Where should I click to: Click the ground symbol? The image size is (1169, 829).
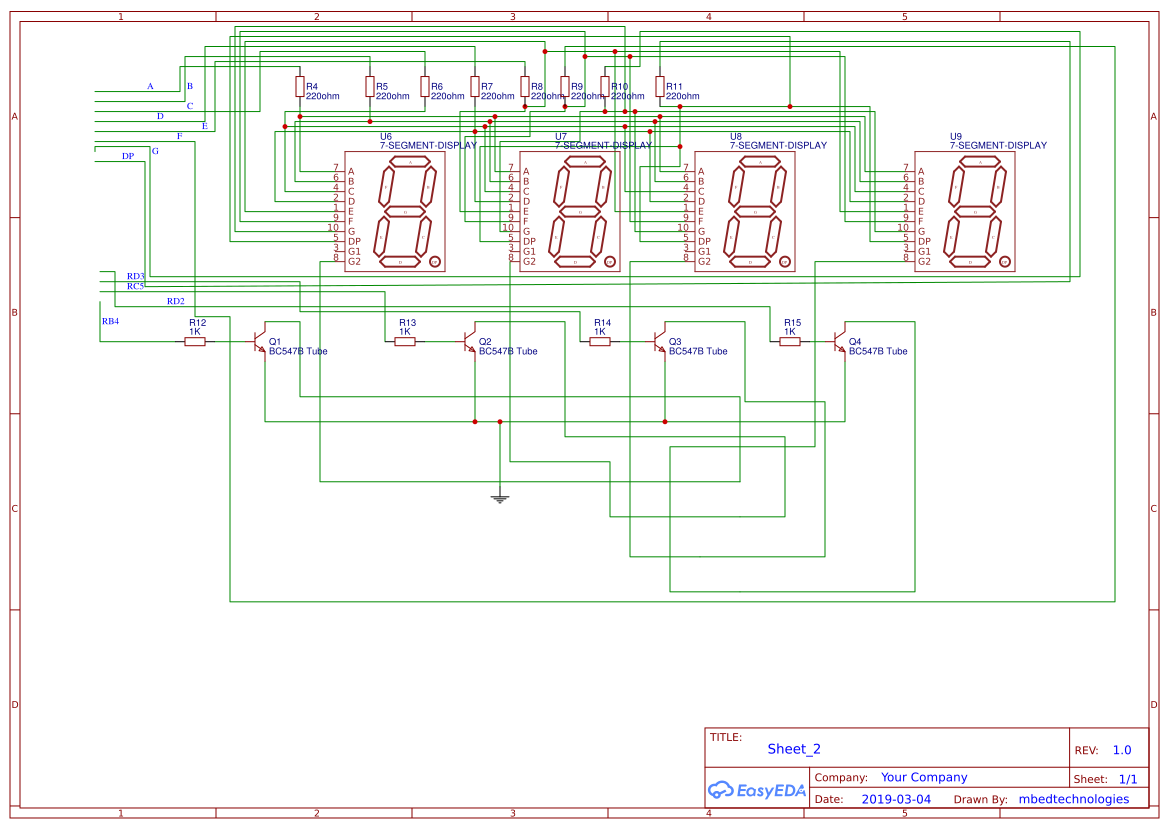pos(500,497)
